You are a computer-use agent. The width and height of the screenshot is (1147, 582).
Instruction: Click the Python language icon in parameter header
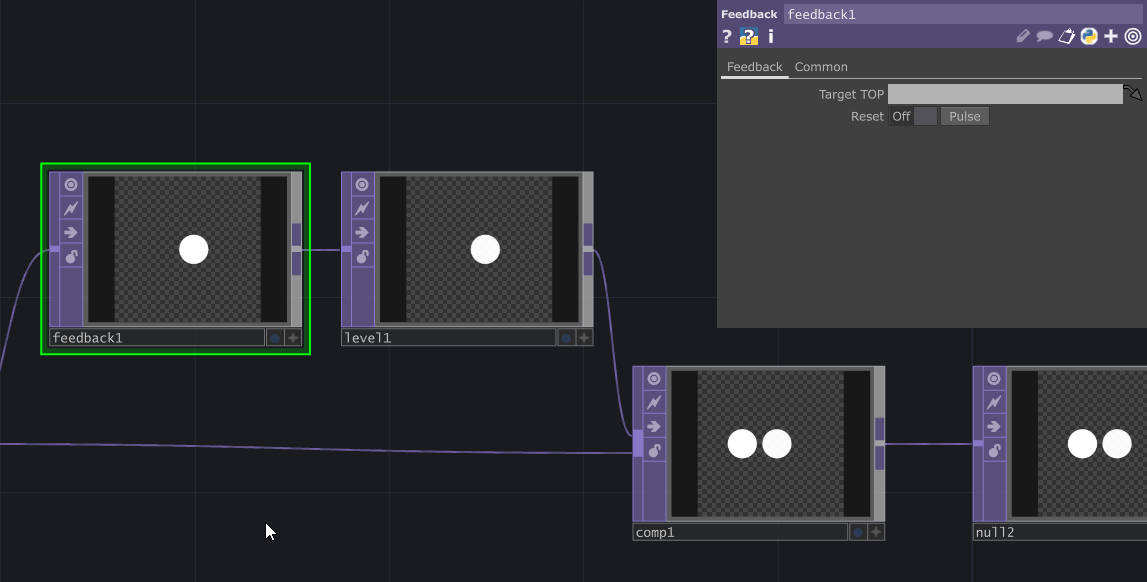click(1088, 36)
